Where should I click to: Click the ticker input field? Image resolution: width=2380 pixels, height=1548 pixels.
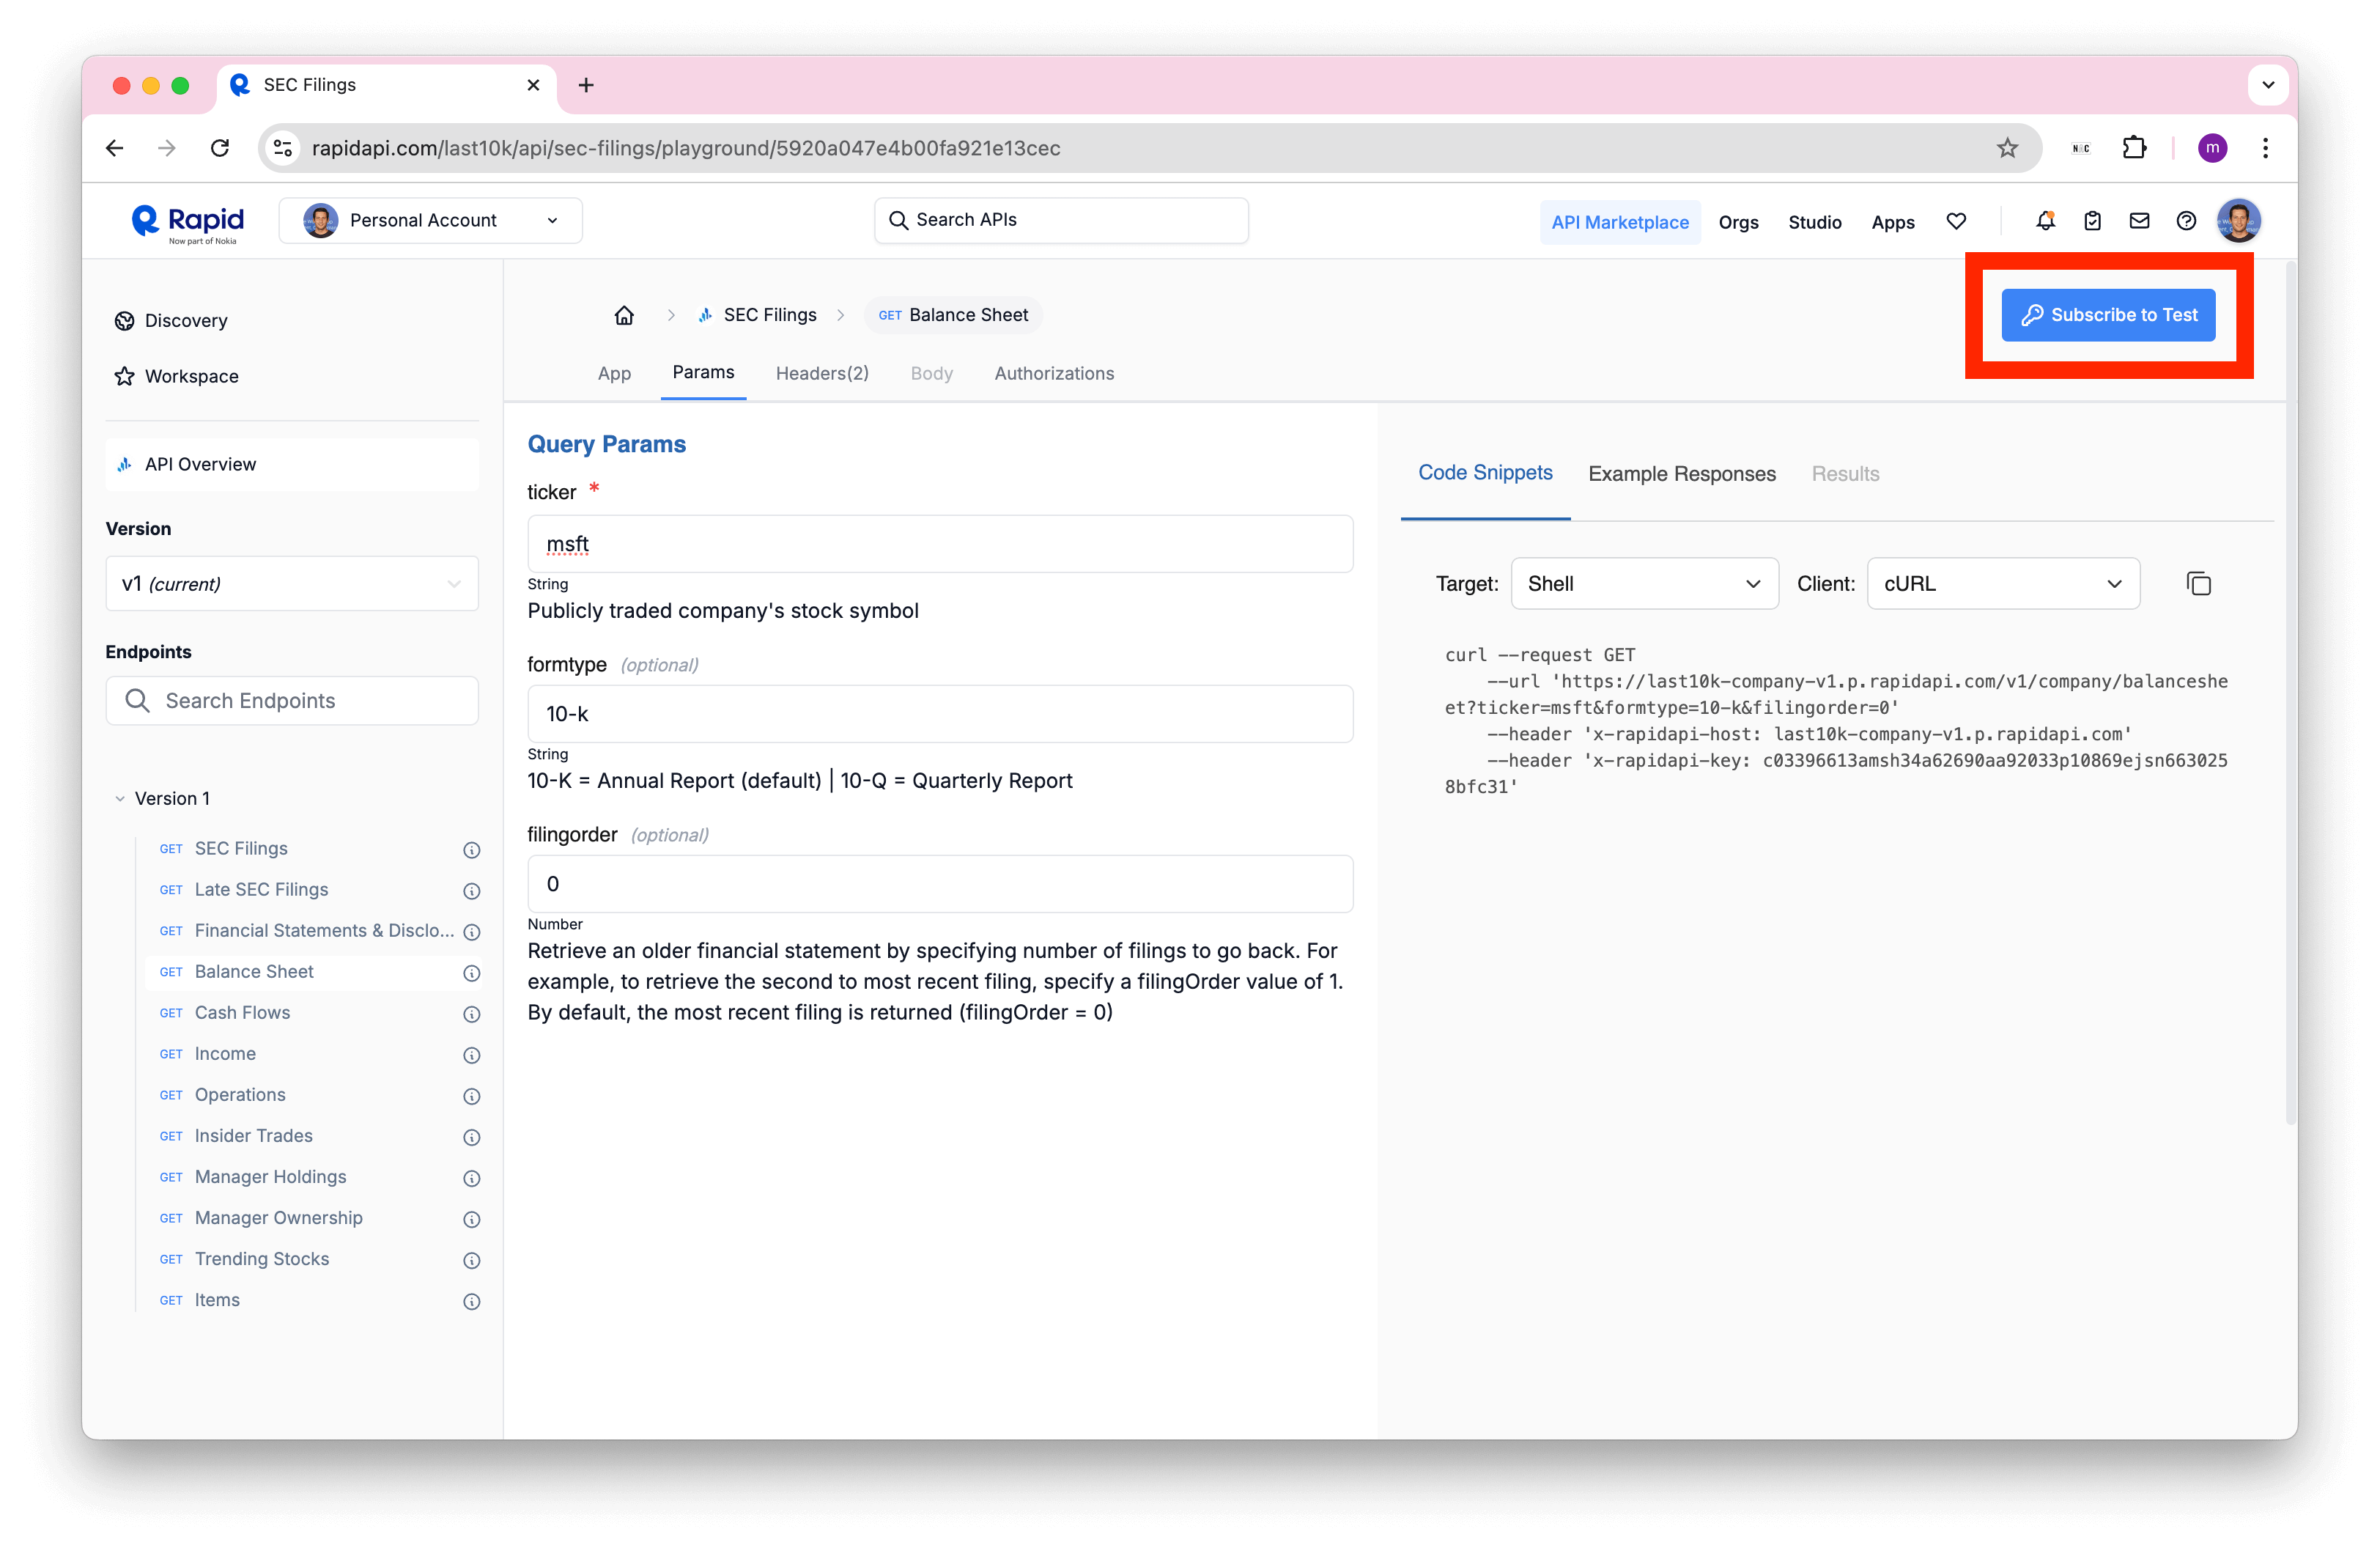[x=939, y=543]
